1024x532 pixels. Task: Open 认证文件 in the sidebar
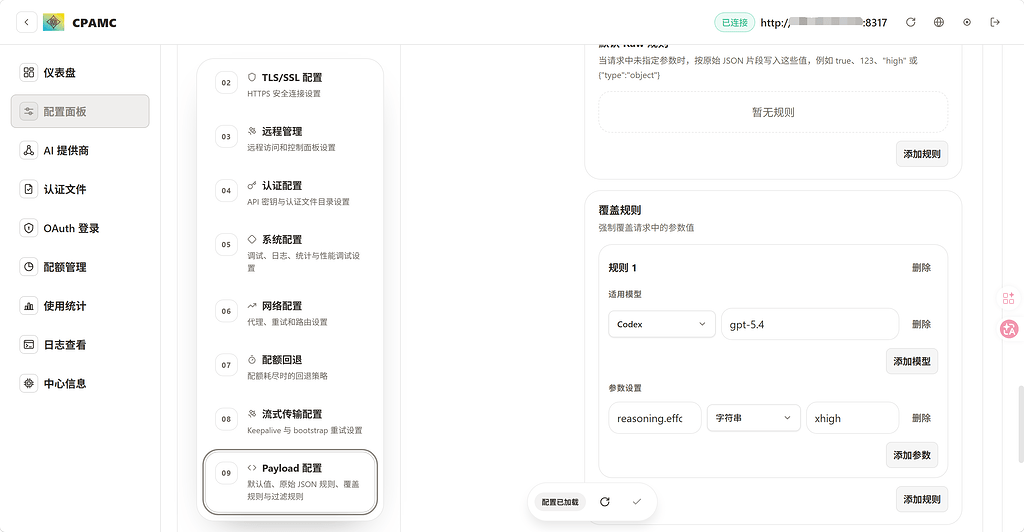point(80,189)
